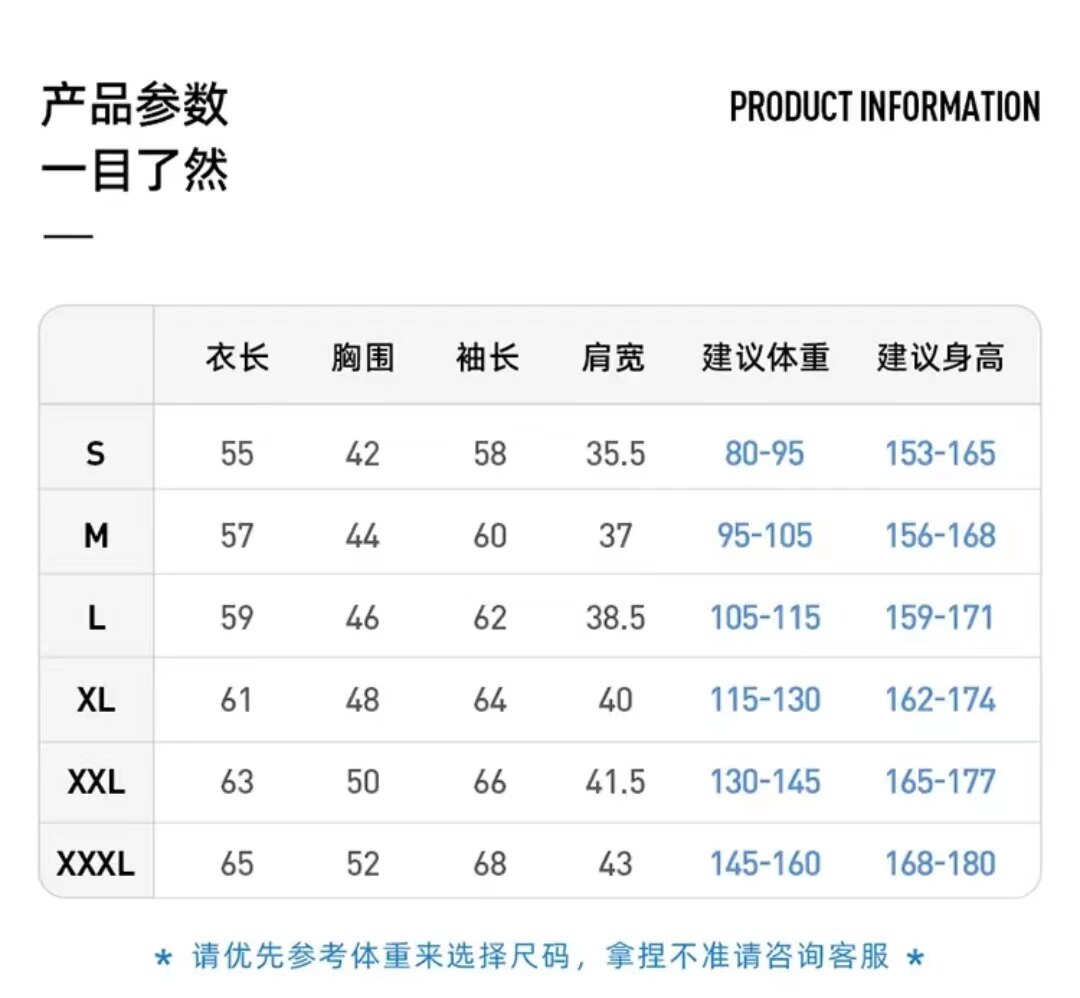The height and width of the screenshot is (998, 1080).
Task: Click chest value 42 in S row
Action: coord(362,454)
